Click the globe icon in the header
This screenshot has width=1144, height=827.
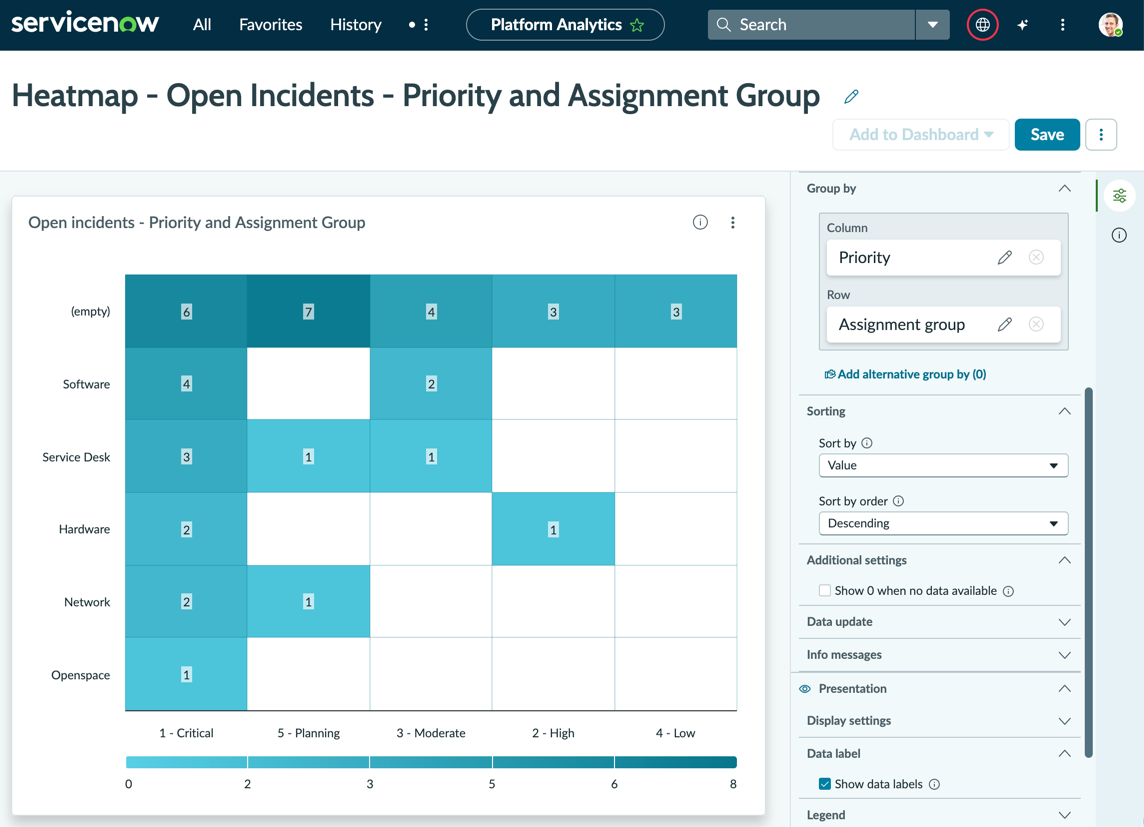982,25
